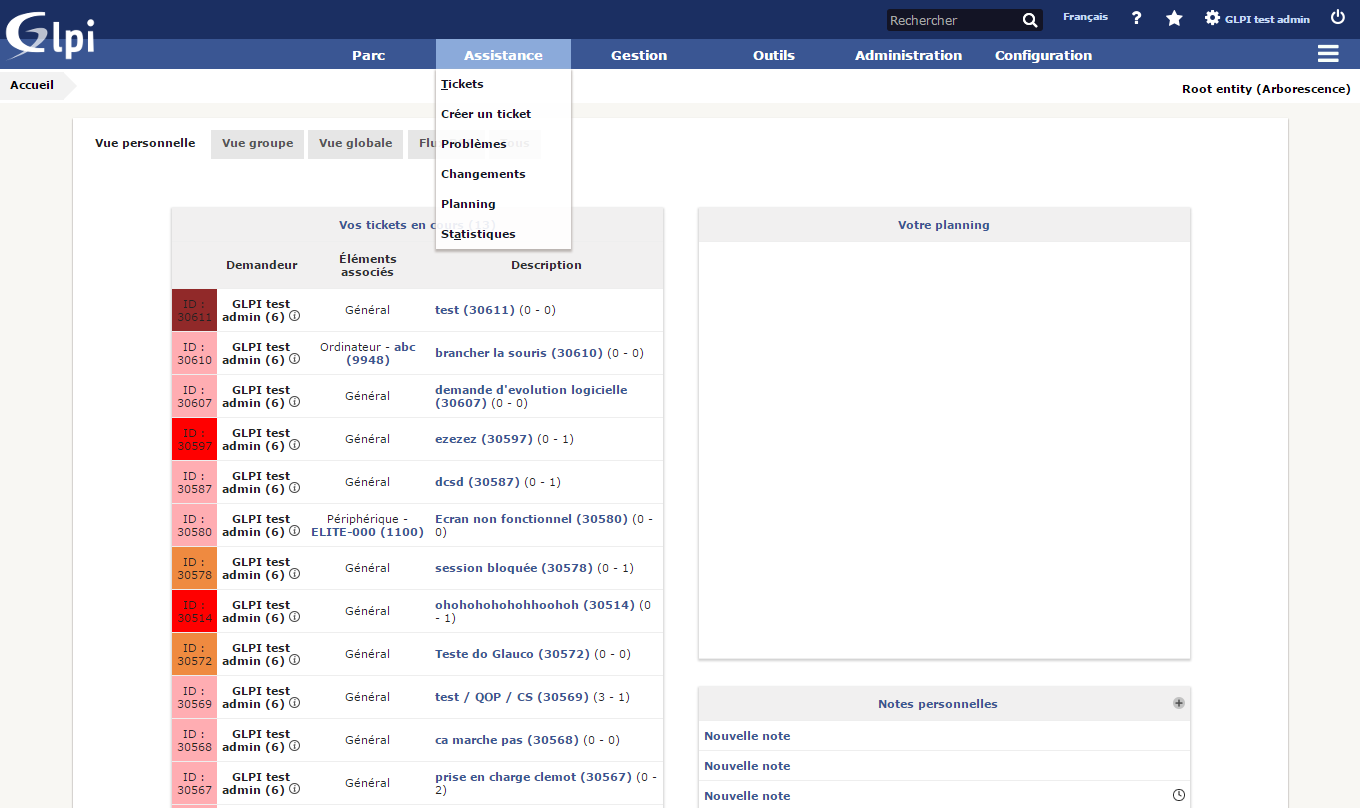Open ticket brancher la souris (30610)
The width and height of the screenshot is (1360, 808).
pyautogui.click(x=519, y=353)
